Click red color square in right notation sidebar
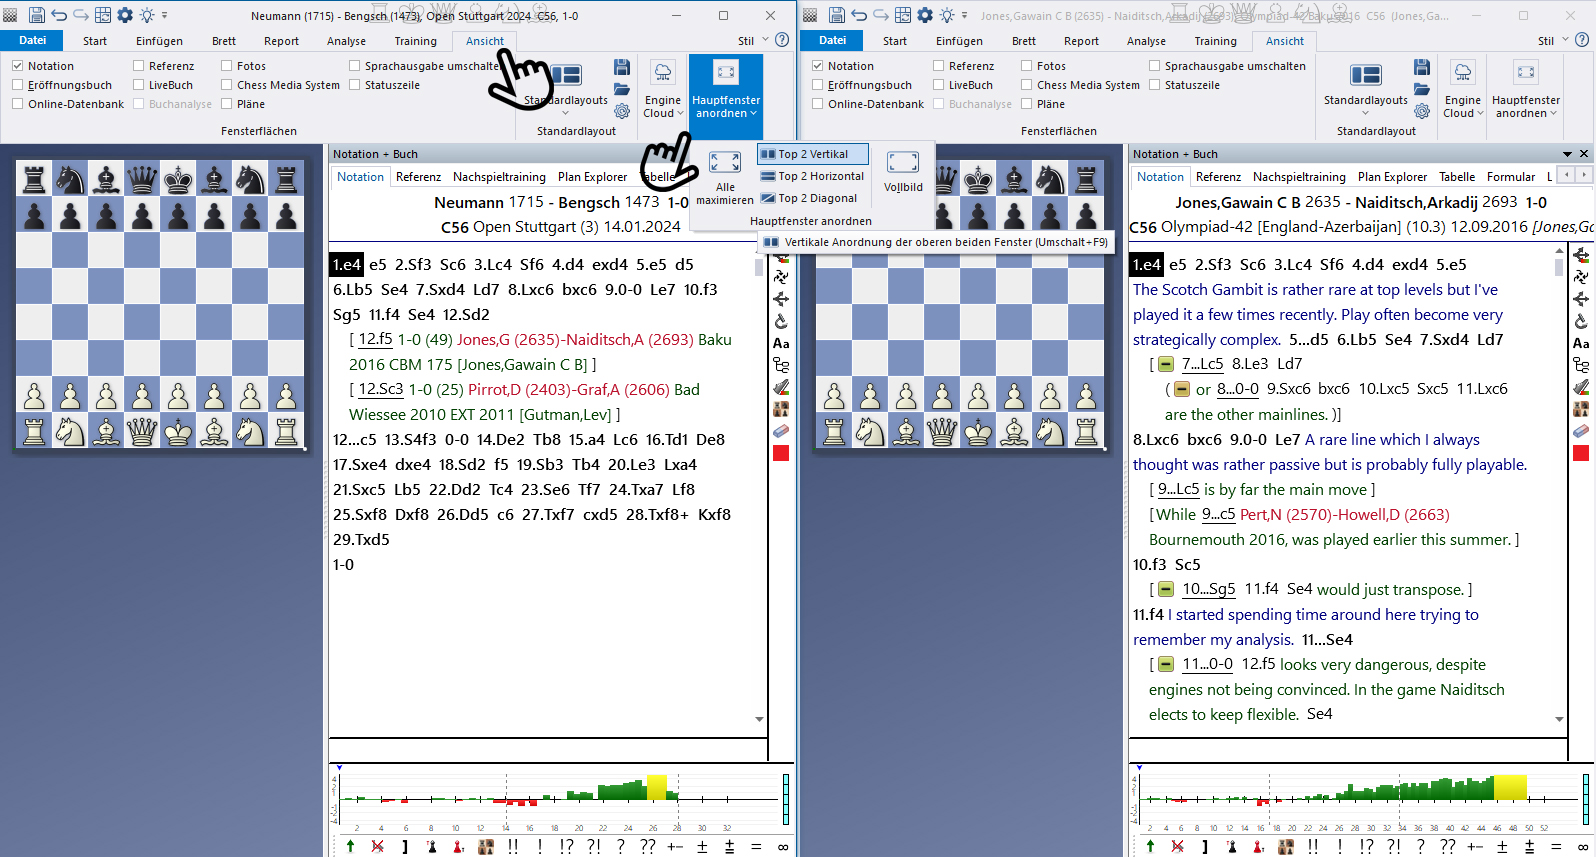 1581,454
